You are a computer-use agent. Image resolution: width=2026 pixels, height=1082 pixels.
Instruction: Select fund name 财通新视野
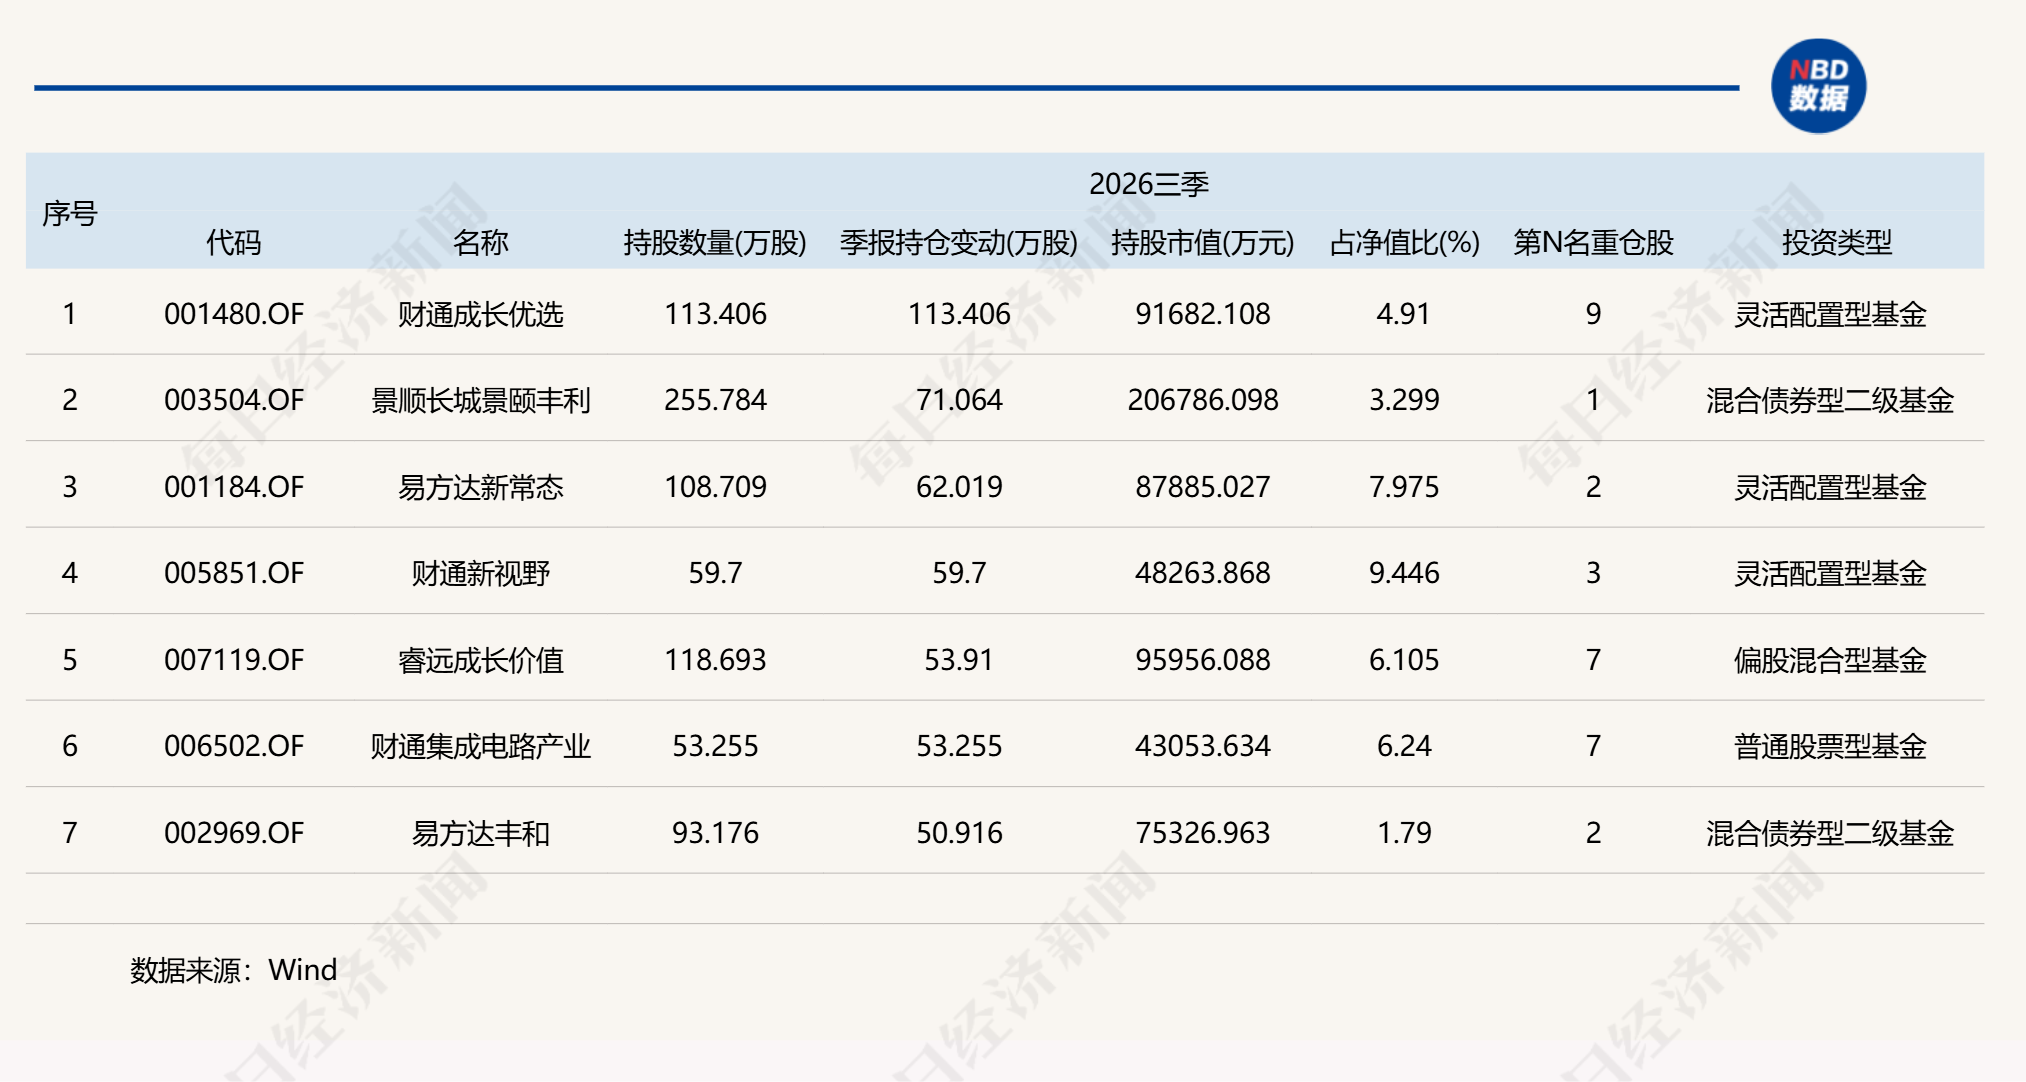[x=481, y=573]
